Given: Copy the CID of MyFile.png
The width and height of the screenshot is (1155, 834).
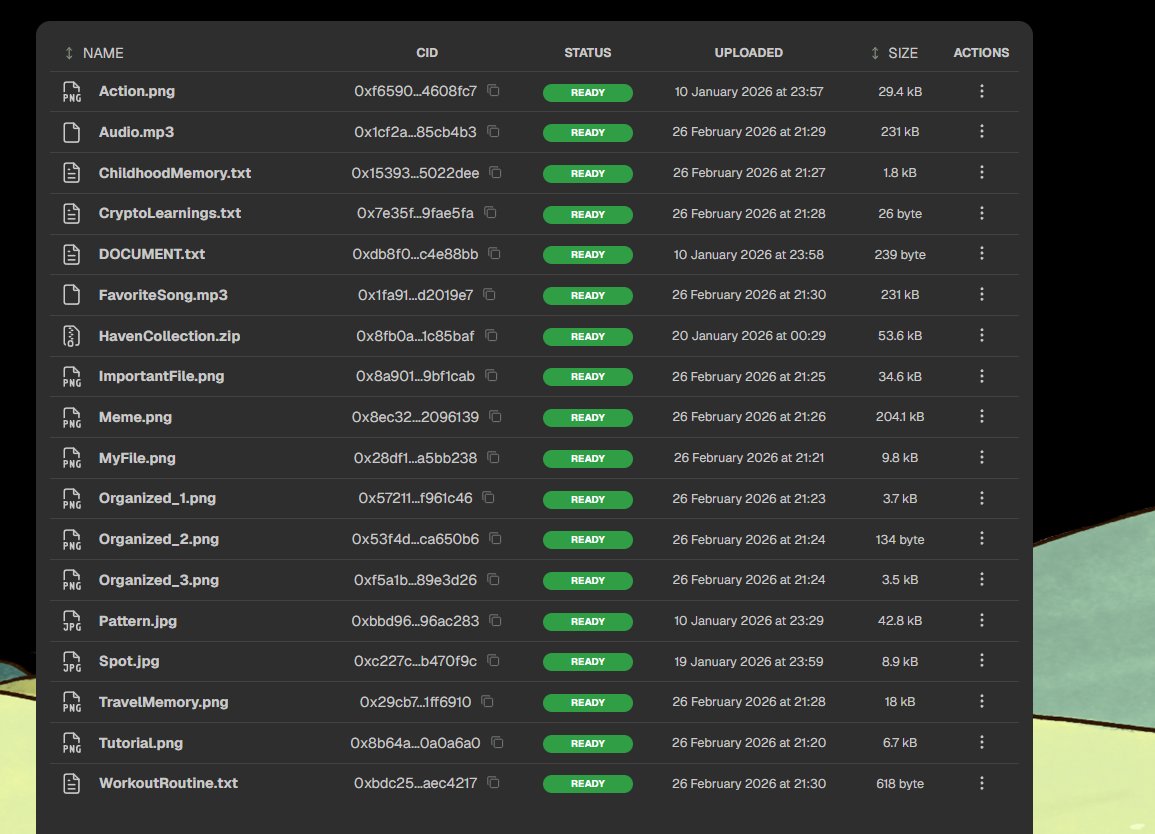Looking at the screenshot, I should coord(494,458).
